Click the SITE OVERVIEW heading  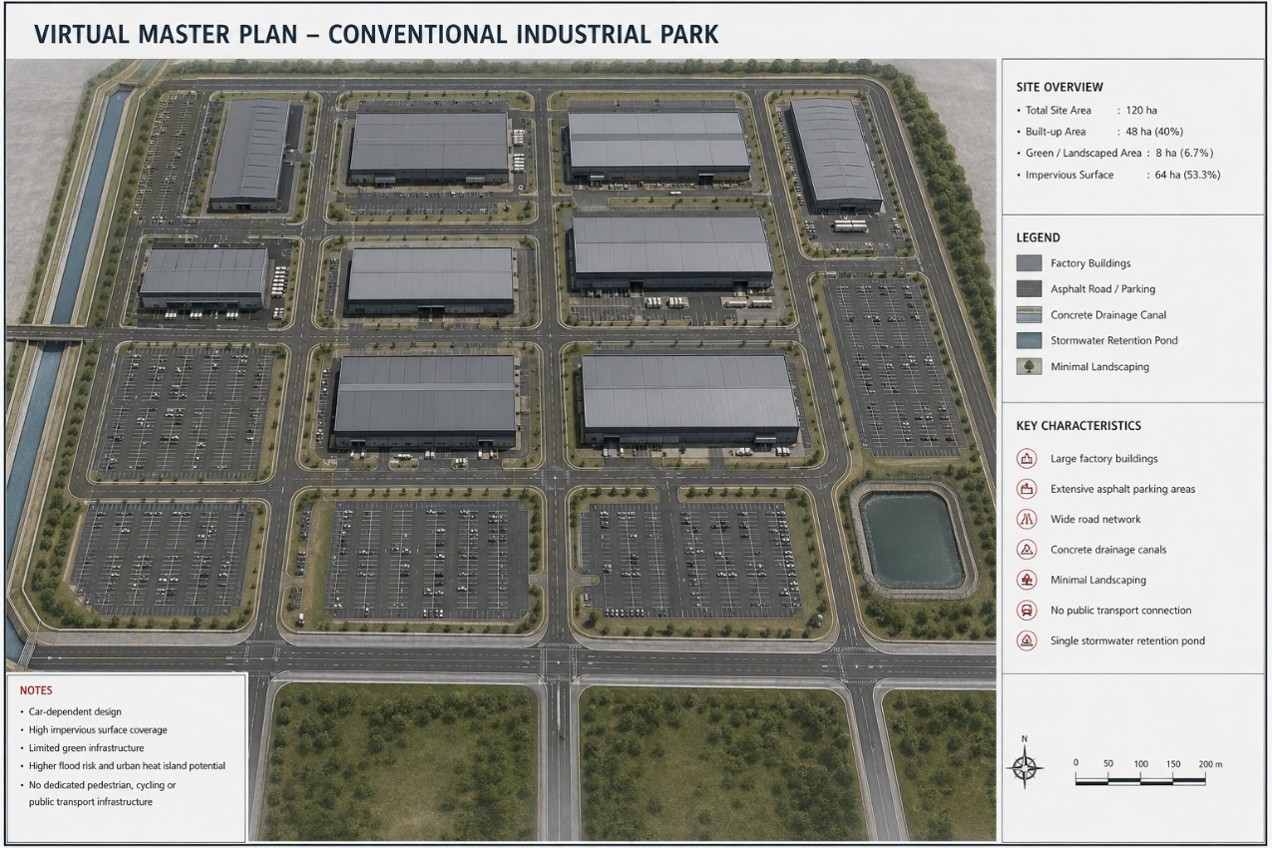tap(1060, 87)
